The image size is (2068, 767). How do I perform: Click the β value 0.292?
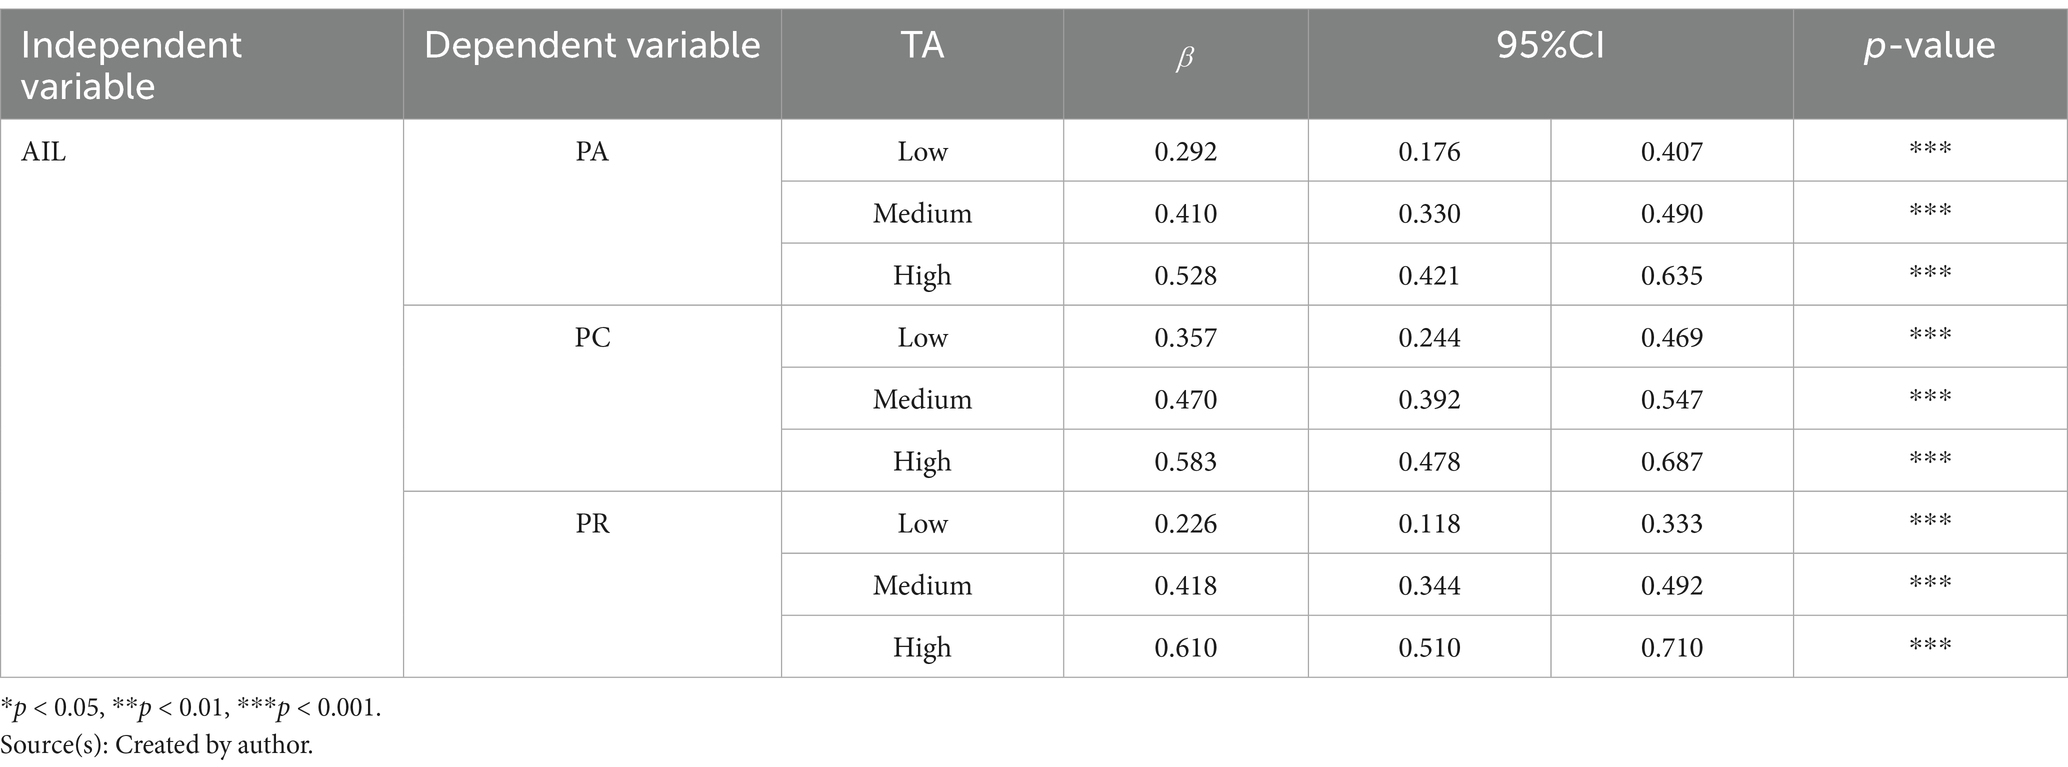(1185, 152)
